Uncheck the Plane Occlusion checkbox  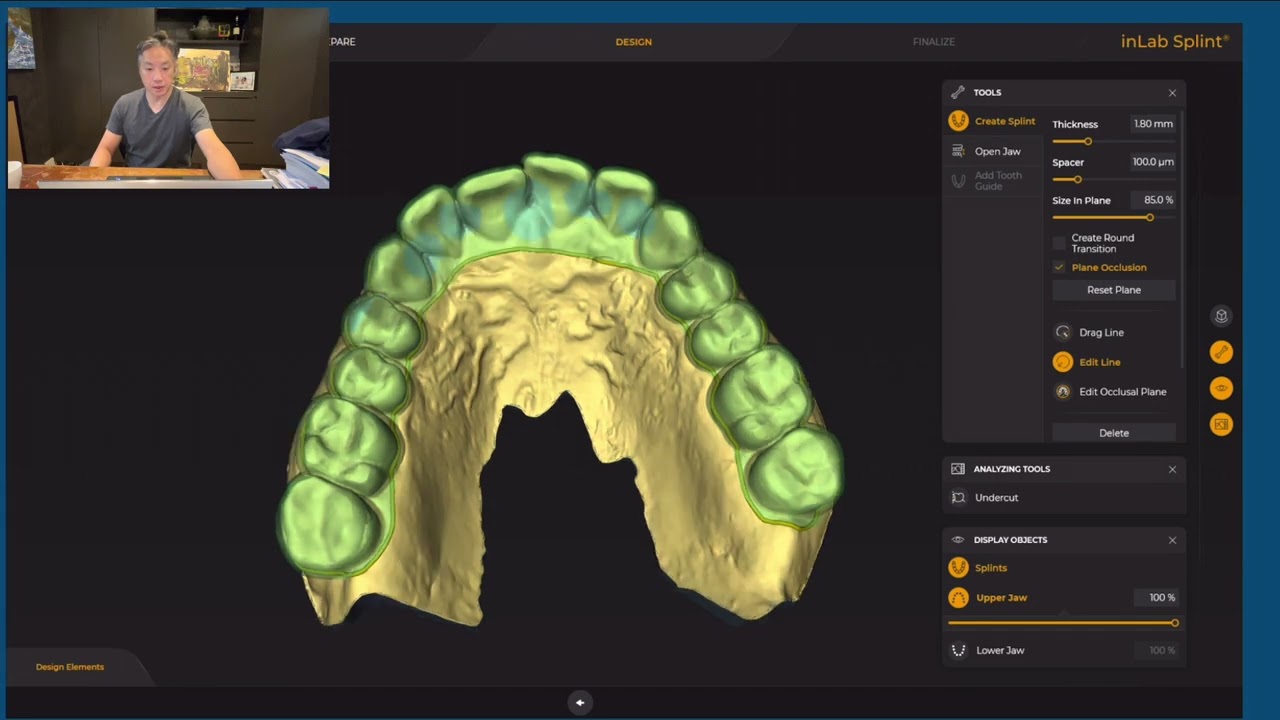pyautogui.click(x=1059, y=267)
